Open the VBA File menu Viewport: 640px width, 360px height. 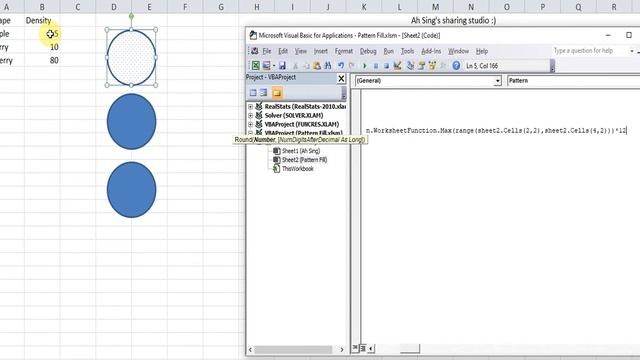coord(267,51)
